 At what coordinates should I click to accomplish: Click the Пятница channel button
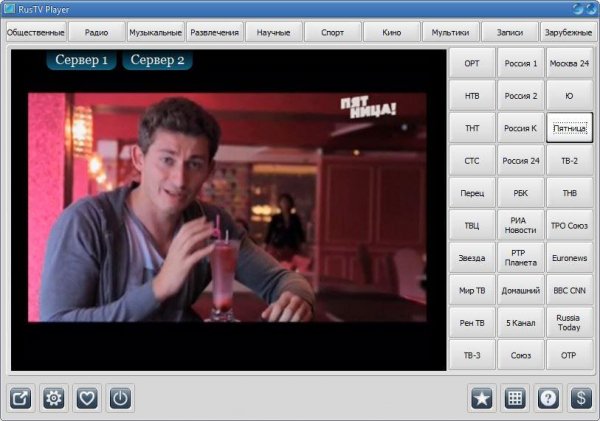[569, 128]
